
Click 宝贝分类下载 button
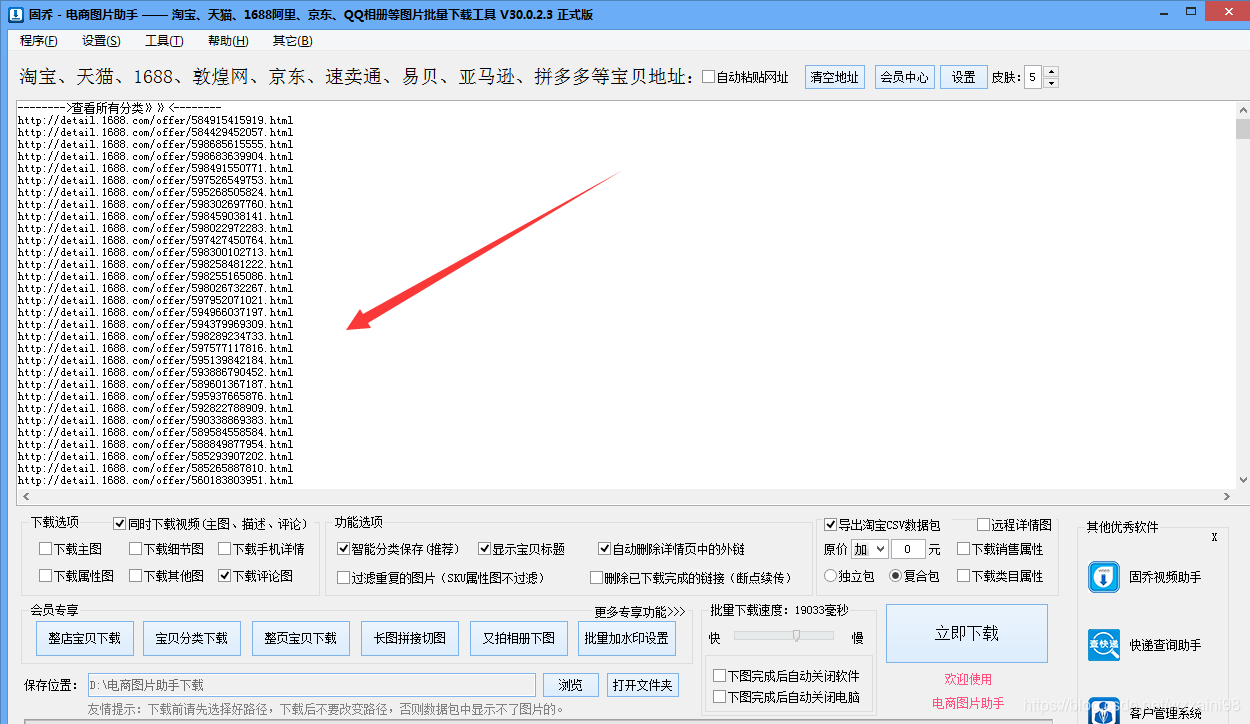coord(192,638)
